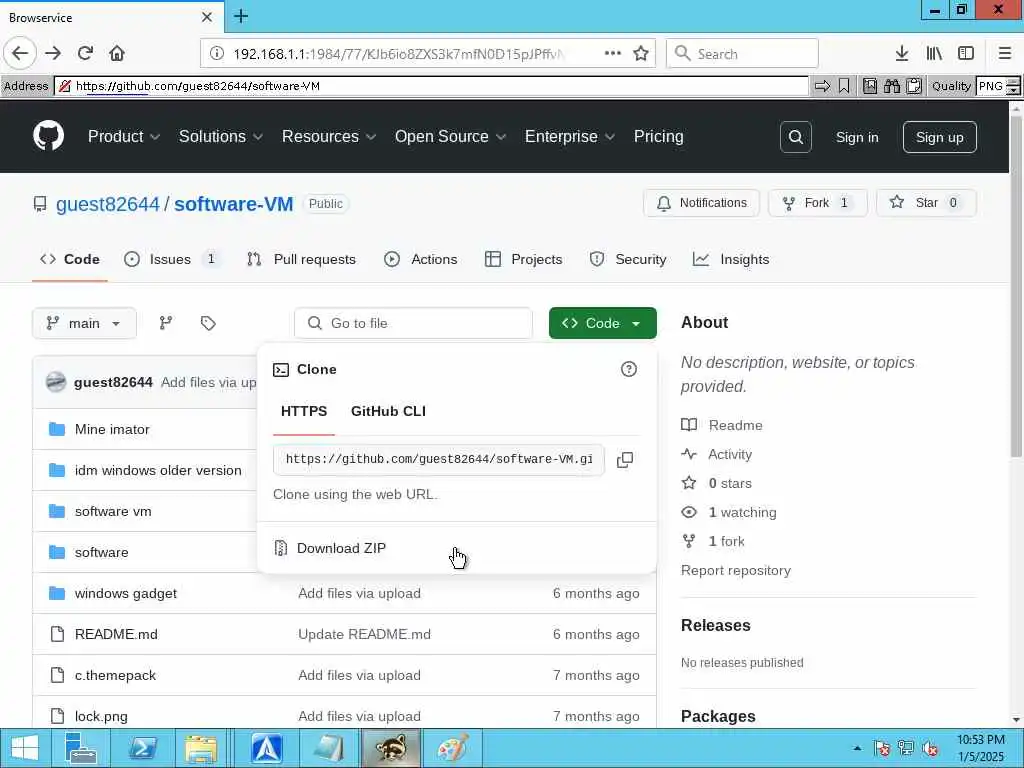Click the browser home icon
This screenshot has height=768, width=1024.
[117, 53]
